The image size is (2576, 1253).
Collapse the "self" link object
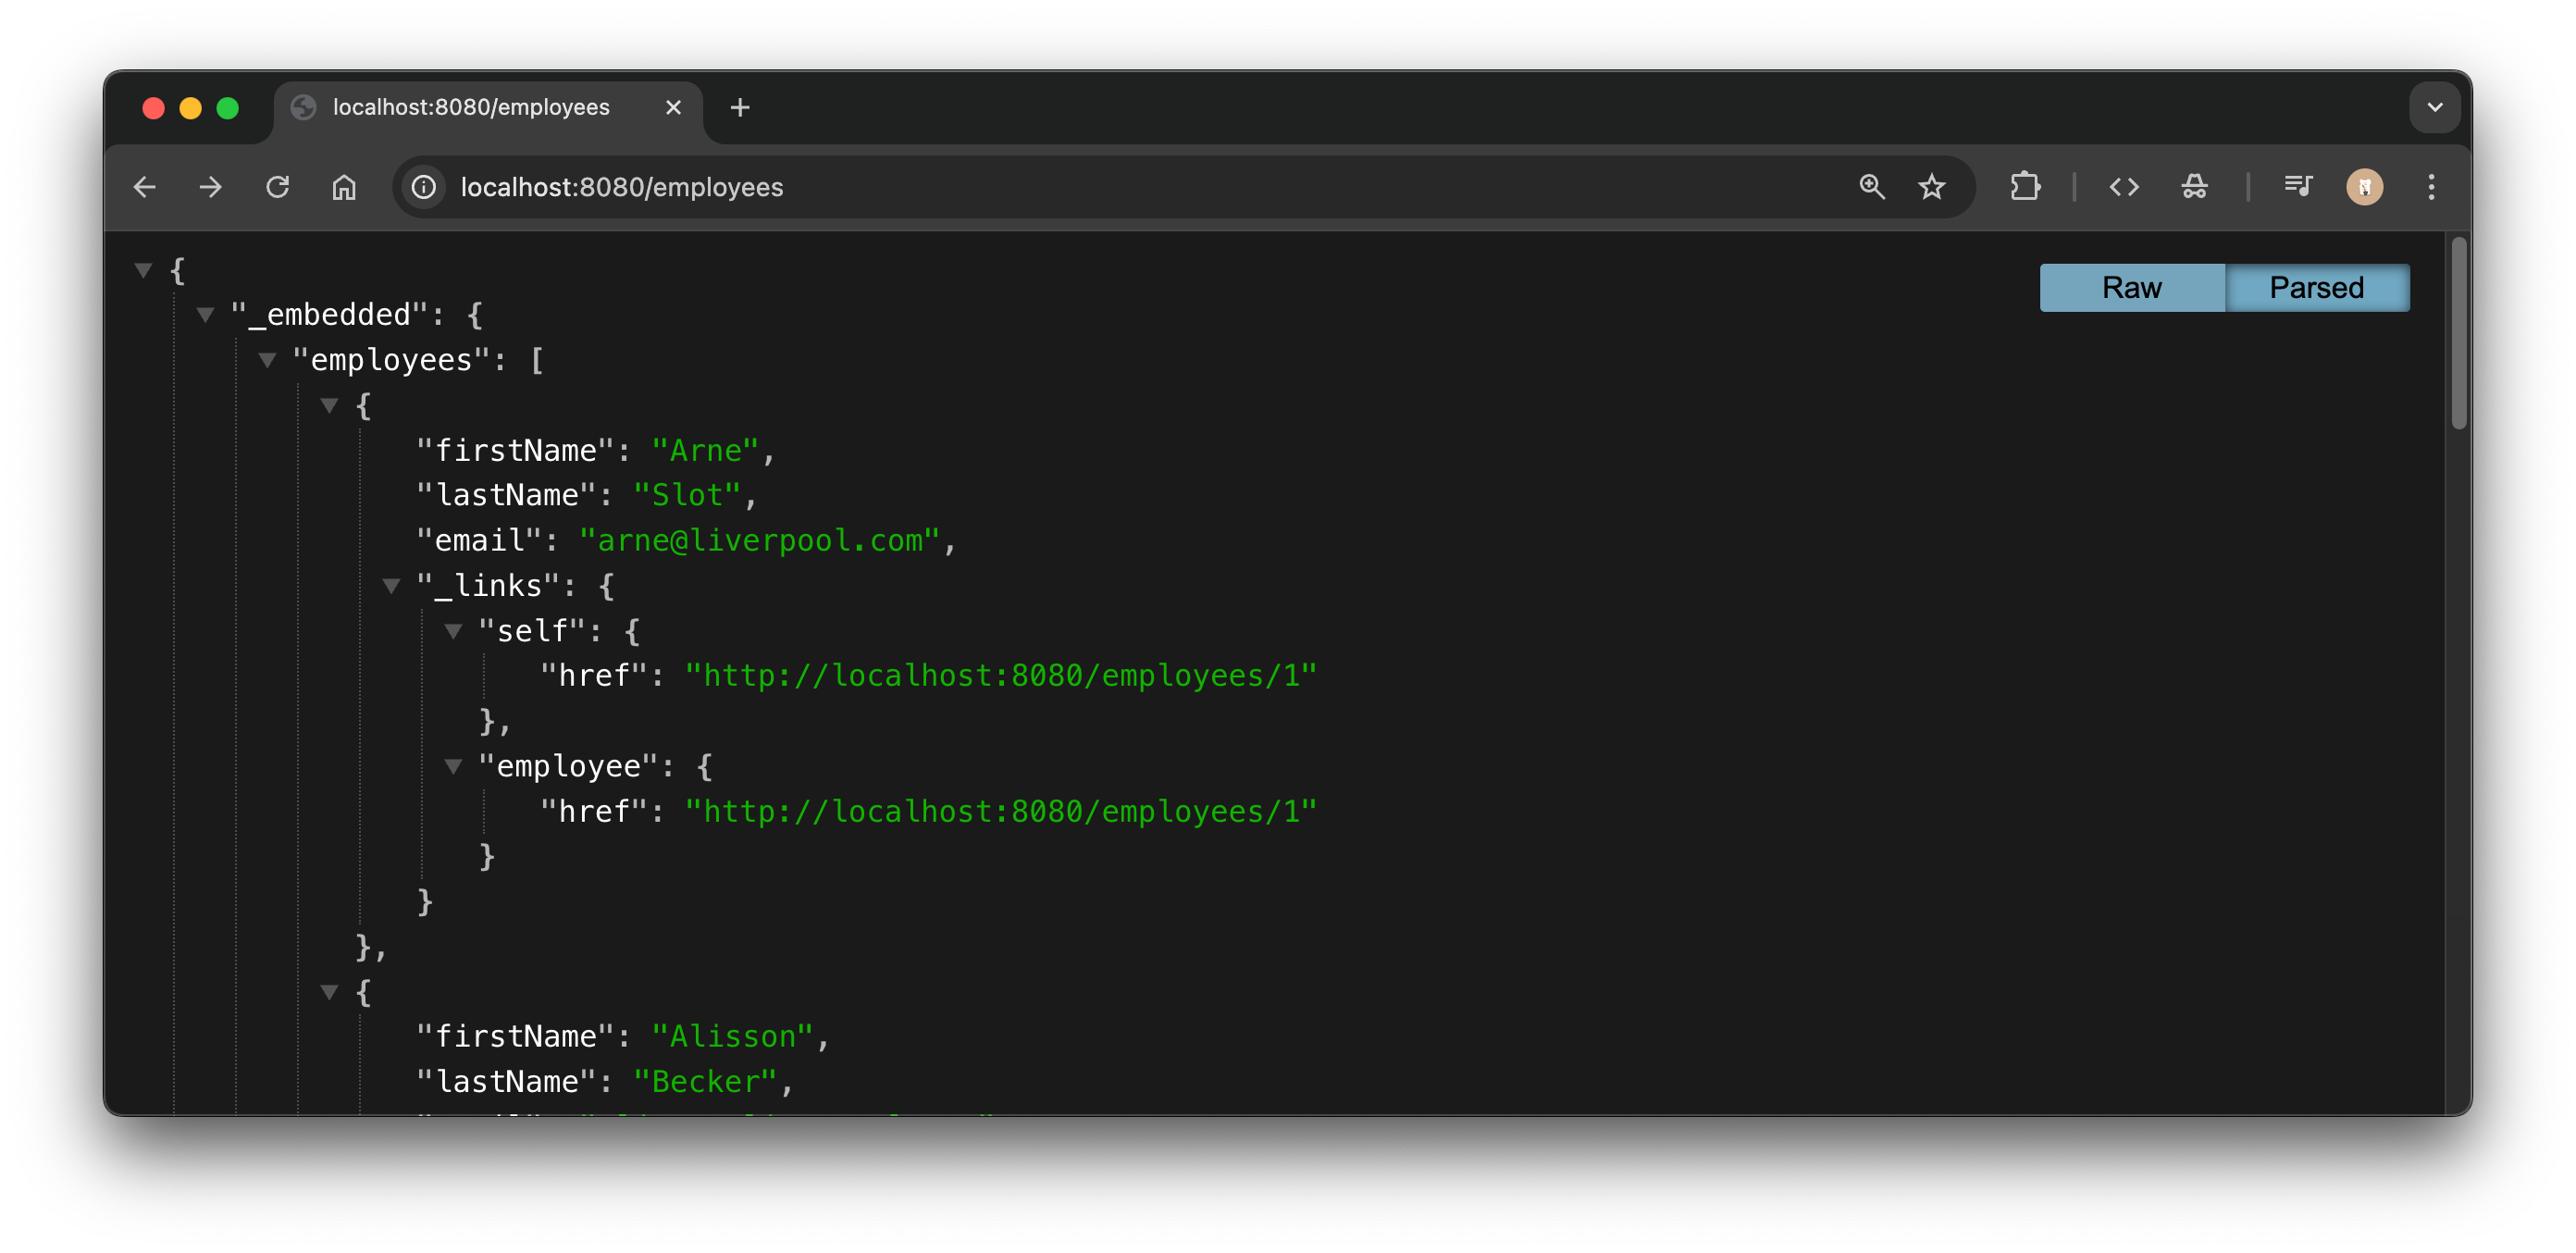tap(454, 631)
